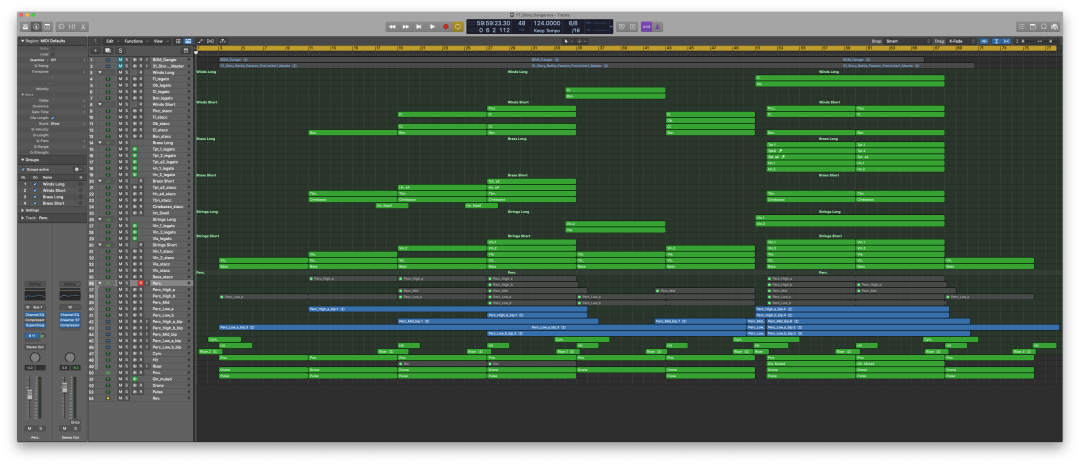Toggle the yellow Cycle button
Image resolution: width=1080 pixels, height=465 pixels.
459,26
